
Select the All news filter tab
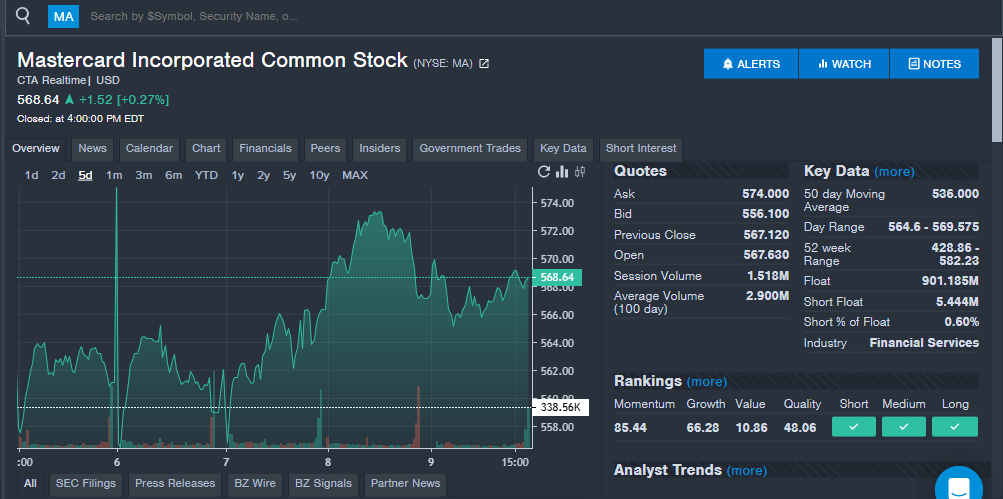[x=30, y=484]
